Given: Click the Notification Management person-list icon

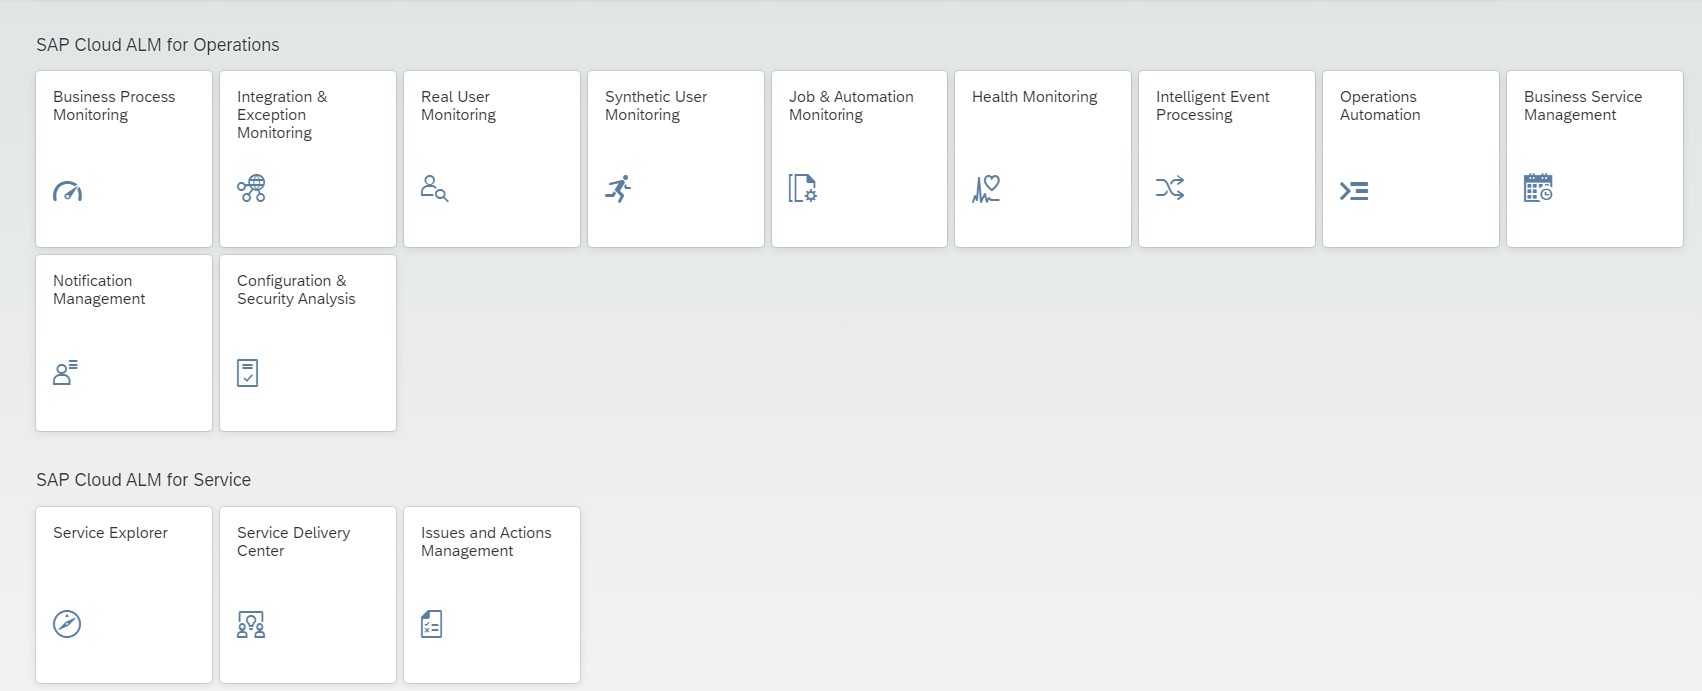Looking at the screenshot, I should pyautogui.click(x=65, y=372).
